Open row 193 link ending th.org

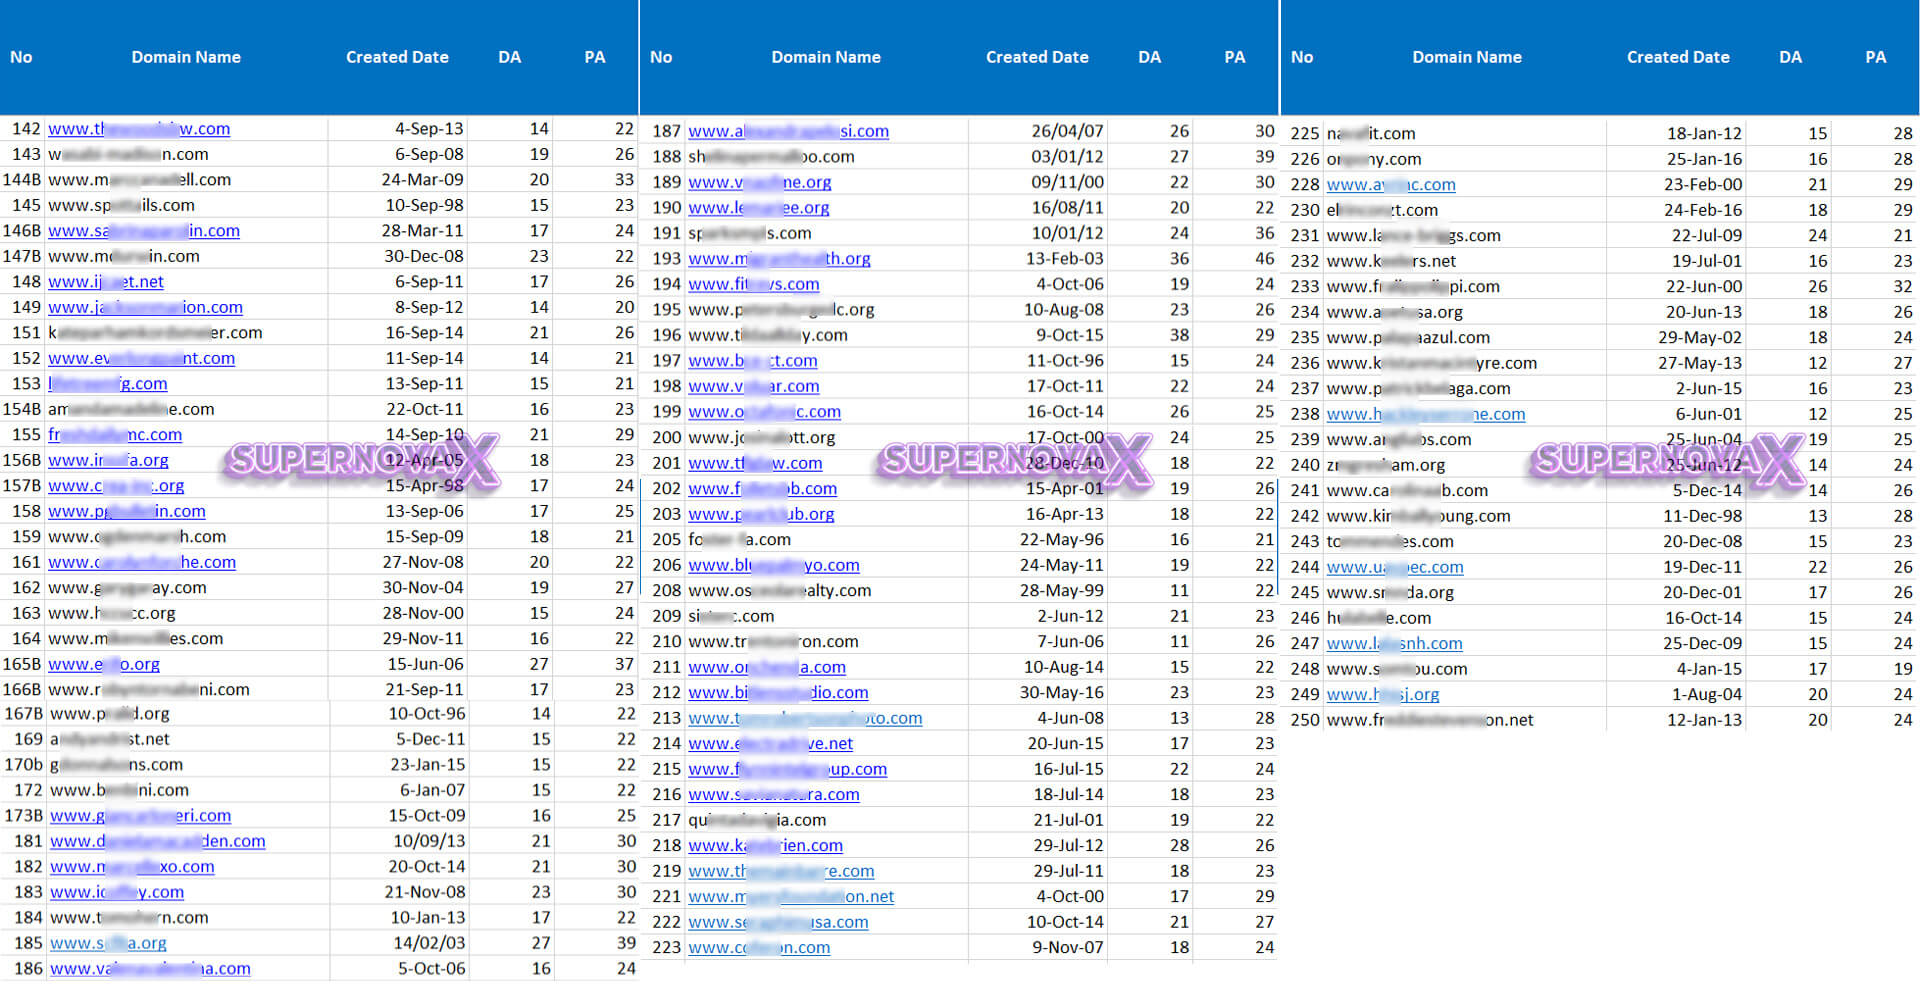pos(779,259)
